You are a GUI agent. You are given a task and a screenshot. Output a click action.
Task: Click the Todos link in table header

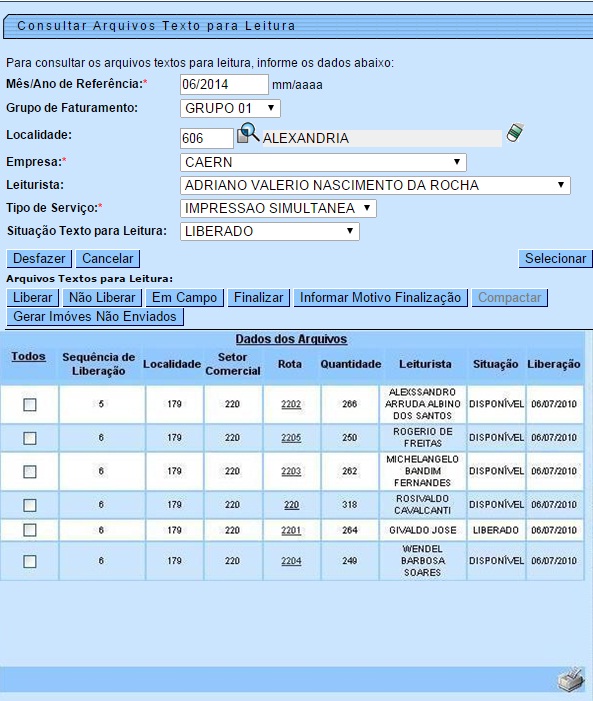pyautogui.click(x=29, y=356)
